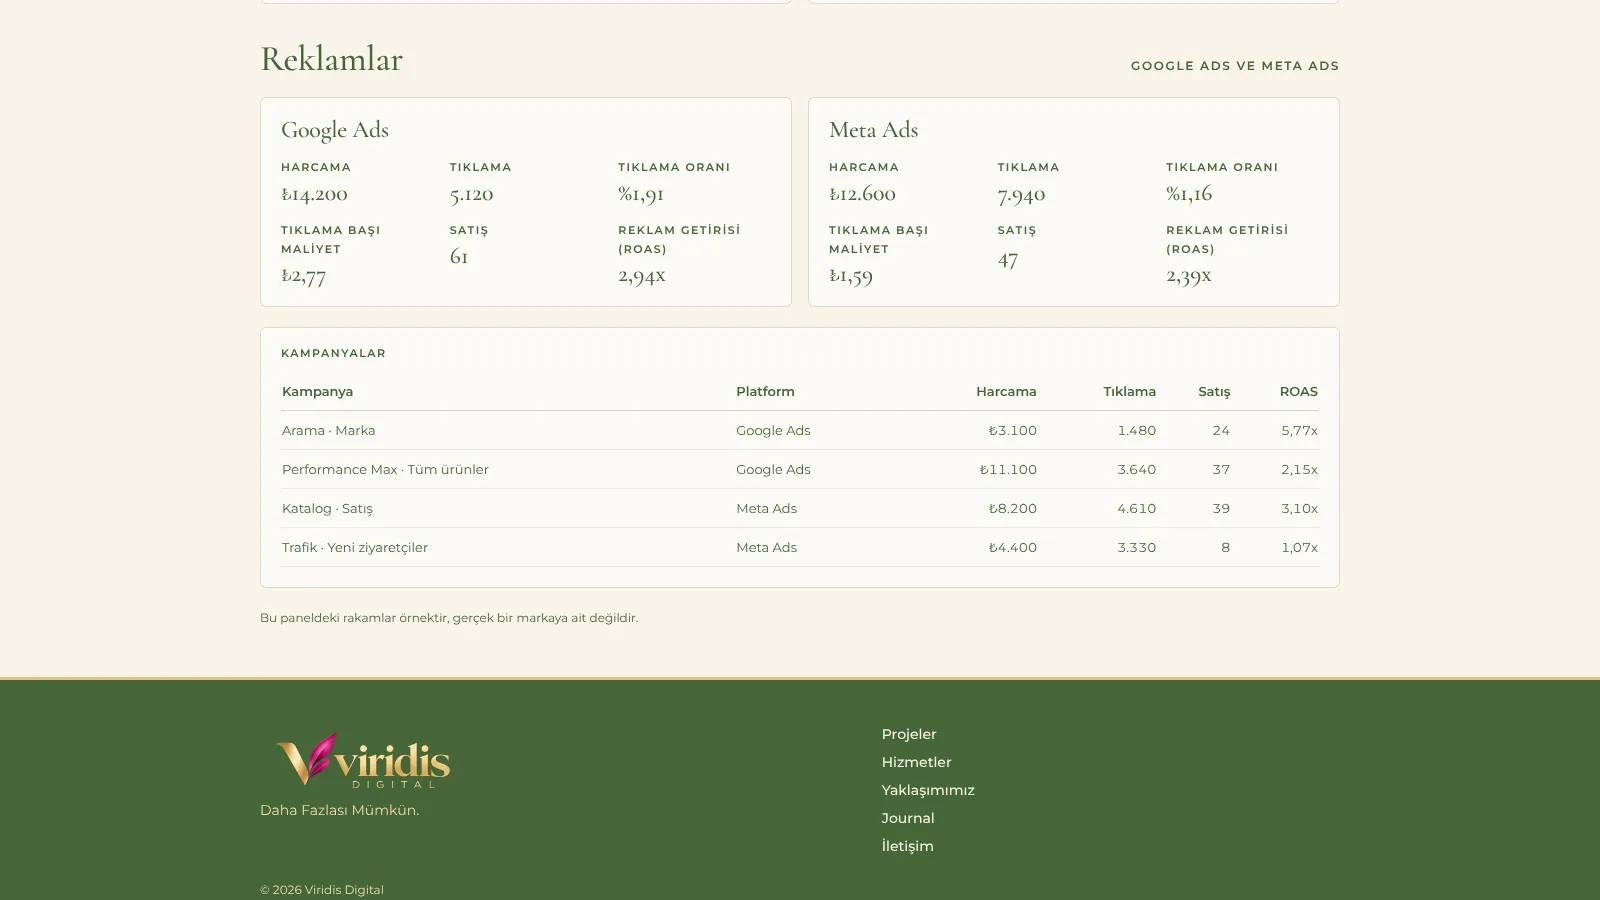Click the ₺11.100 spend cell
Screen dimensions: 1600x900
point(1008,470)
